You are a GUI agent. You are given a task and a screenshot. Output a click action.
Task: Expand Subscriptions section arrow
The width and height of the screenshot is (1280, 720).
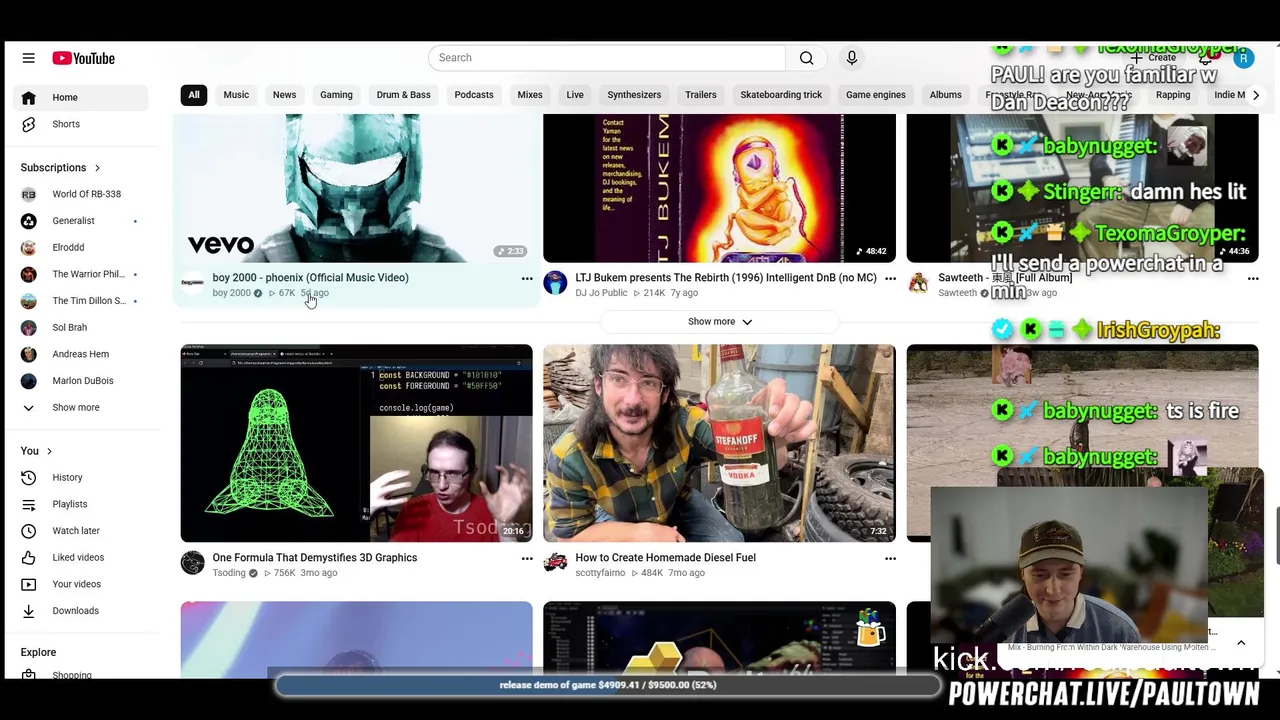point(97,168)
